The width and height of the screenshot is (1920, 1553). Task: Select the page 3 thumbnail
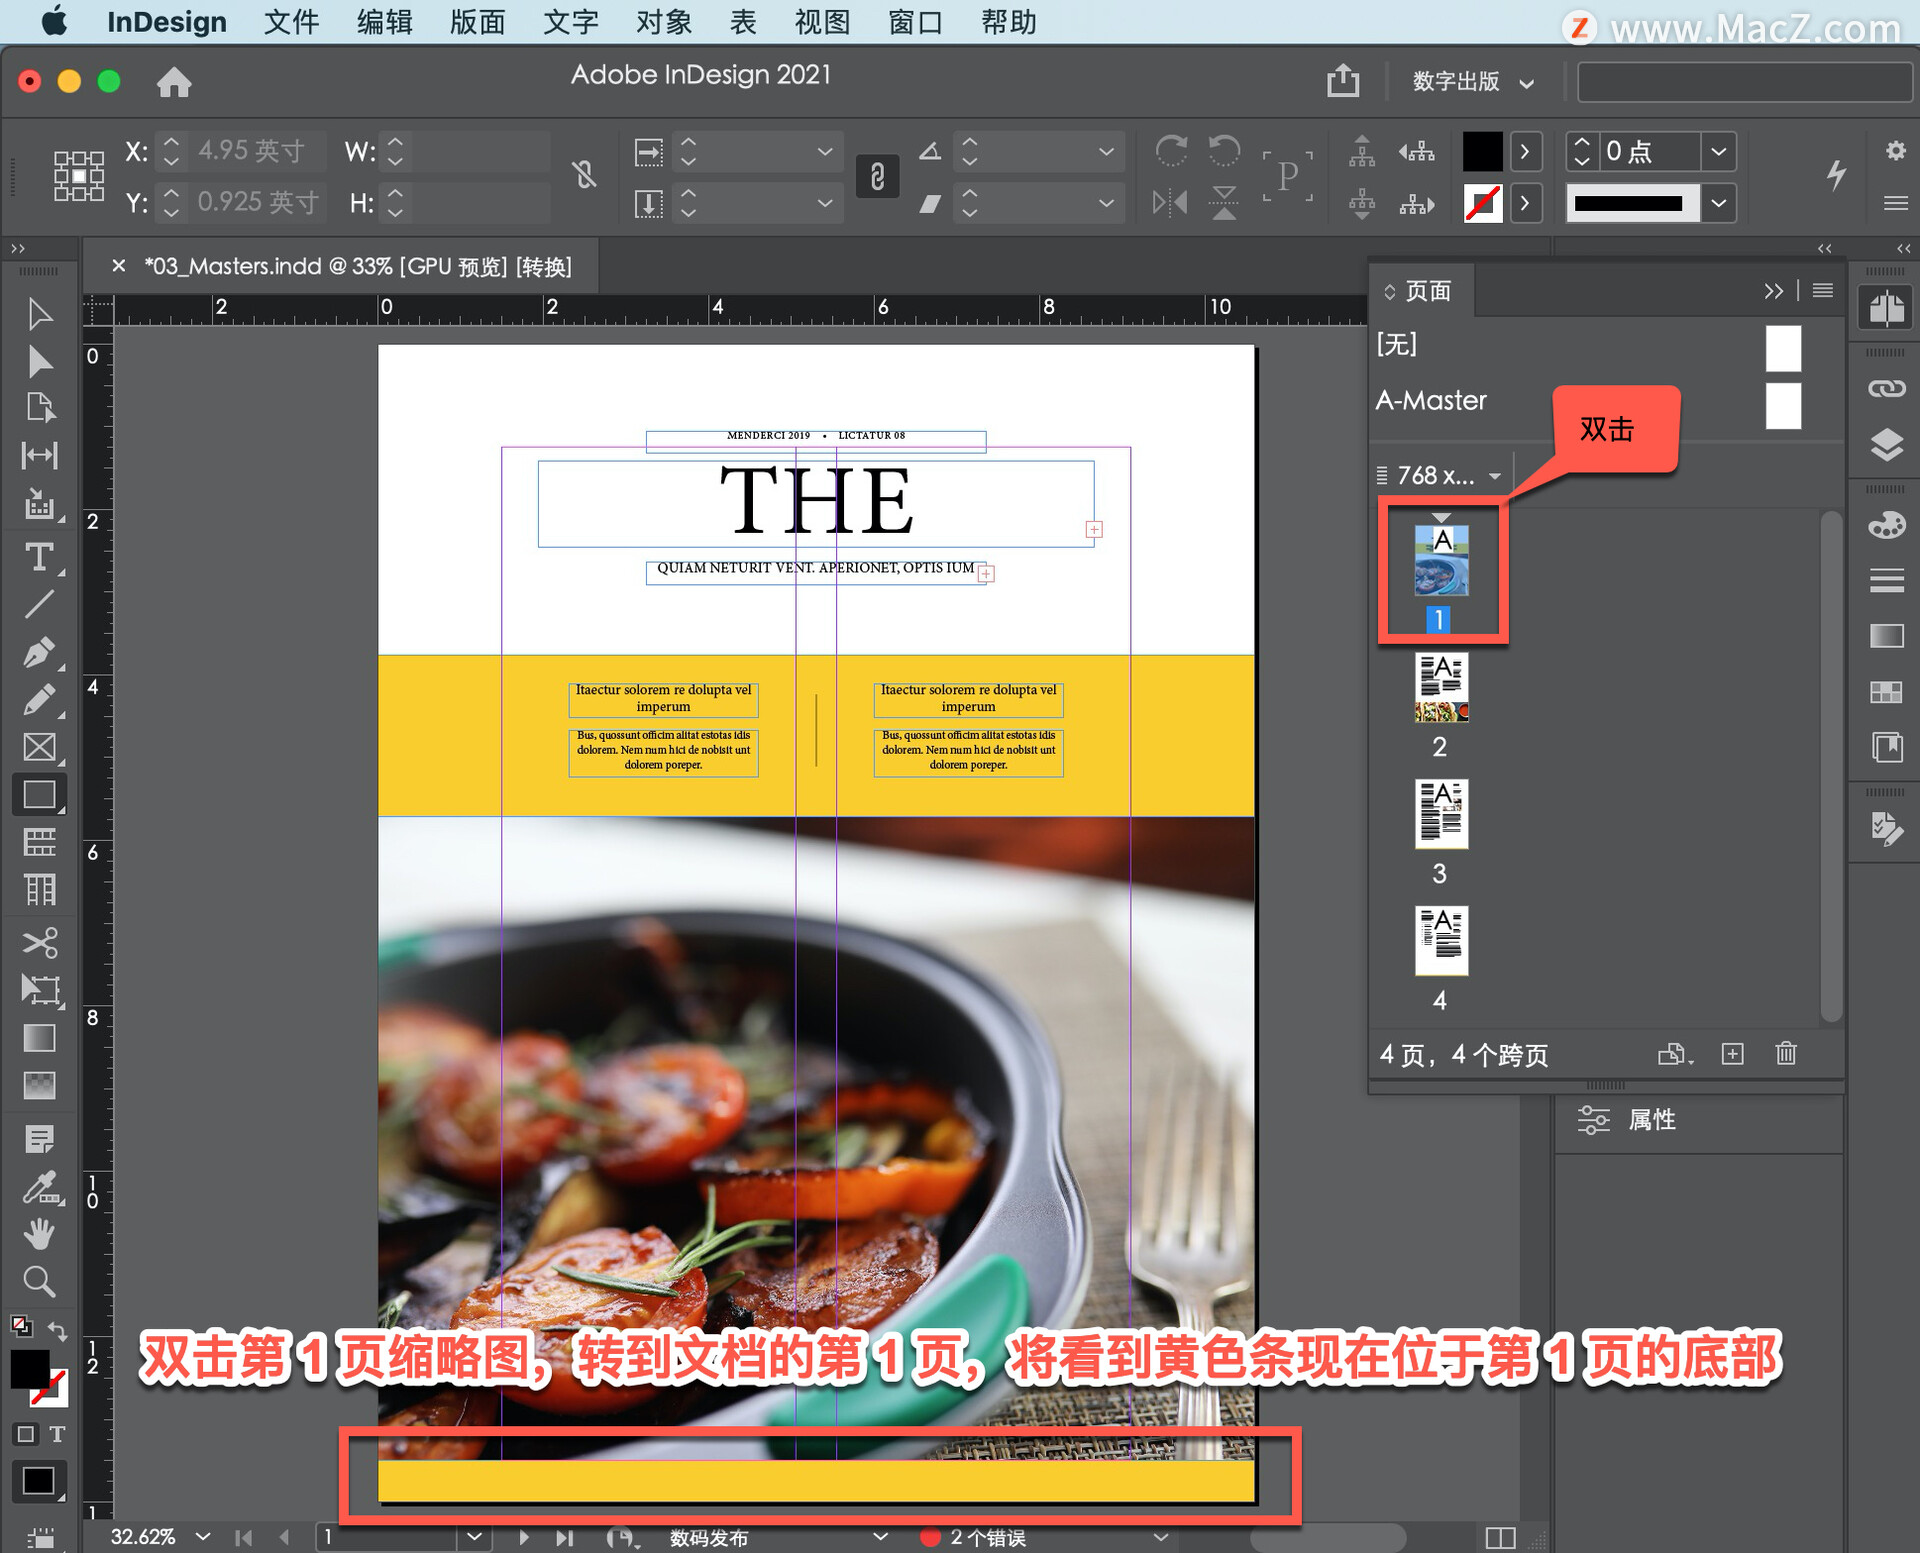1441,814
